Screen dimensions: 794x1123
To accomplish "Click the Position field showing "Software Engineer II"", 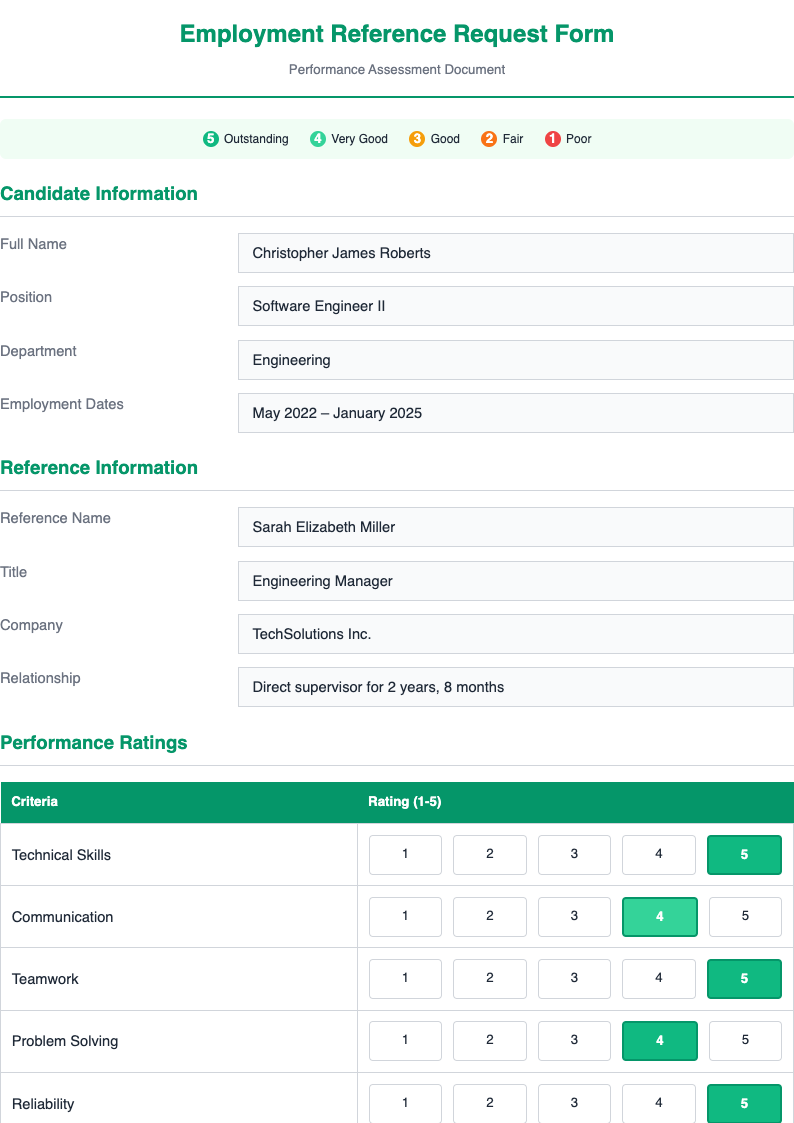I will 515,305.
